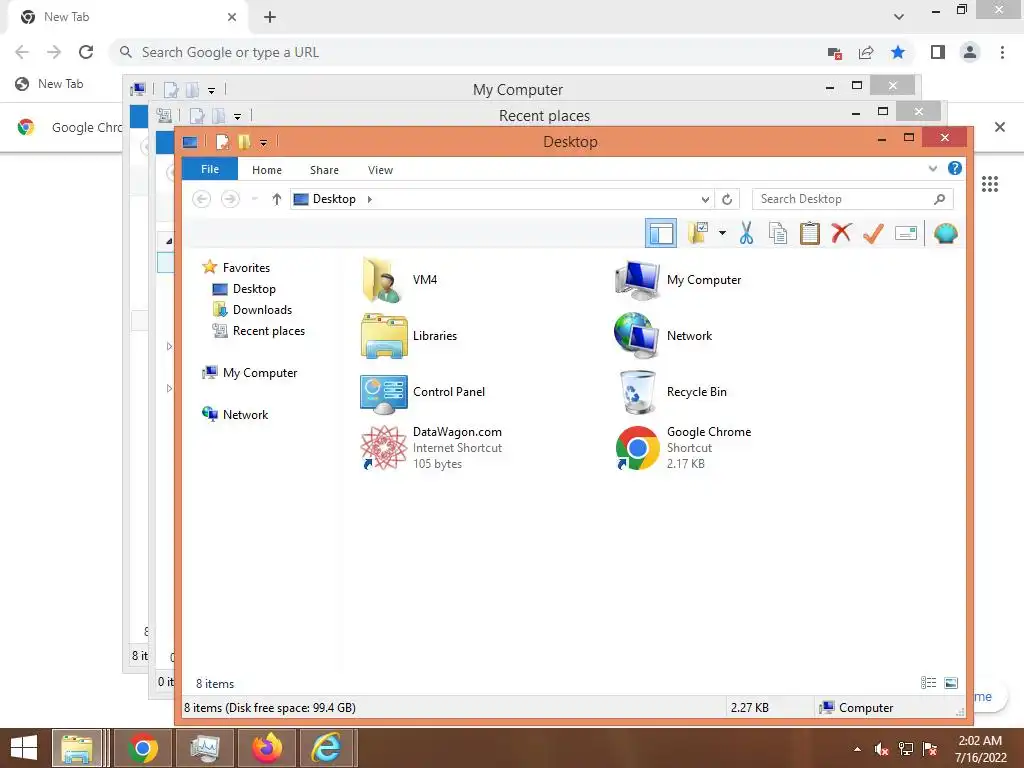1024x768 pixels.
Task: Open Chrome three-dot menu
Action: [1002, 52]
